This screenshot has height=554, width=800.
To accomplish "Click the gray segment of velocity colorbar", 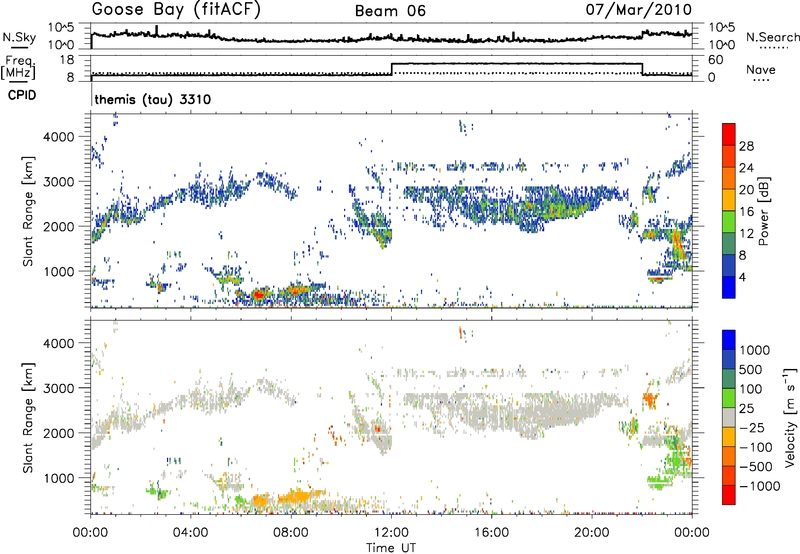I will click(729, 417).
